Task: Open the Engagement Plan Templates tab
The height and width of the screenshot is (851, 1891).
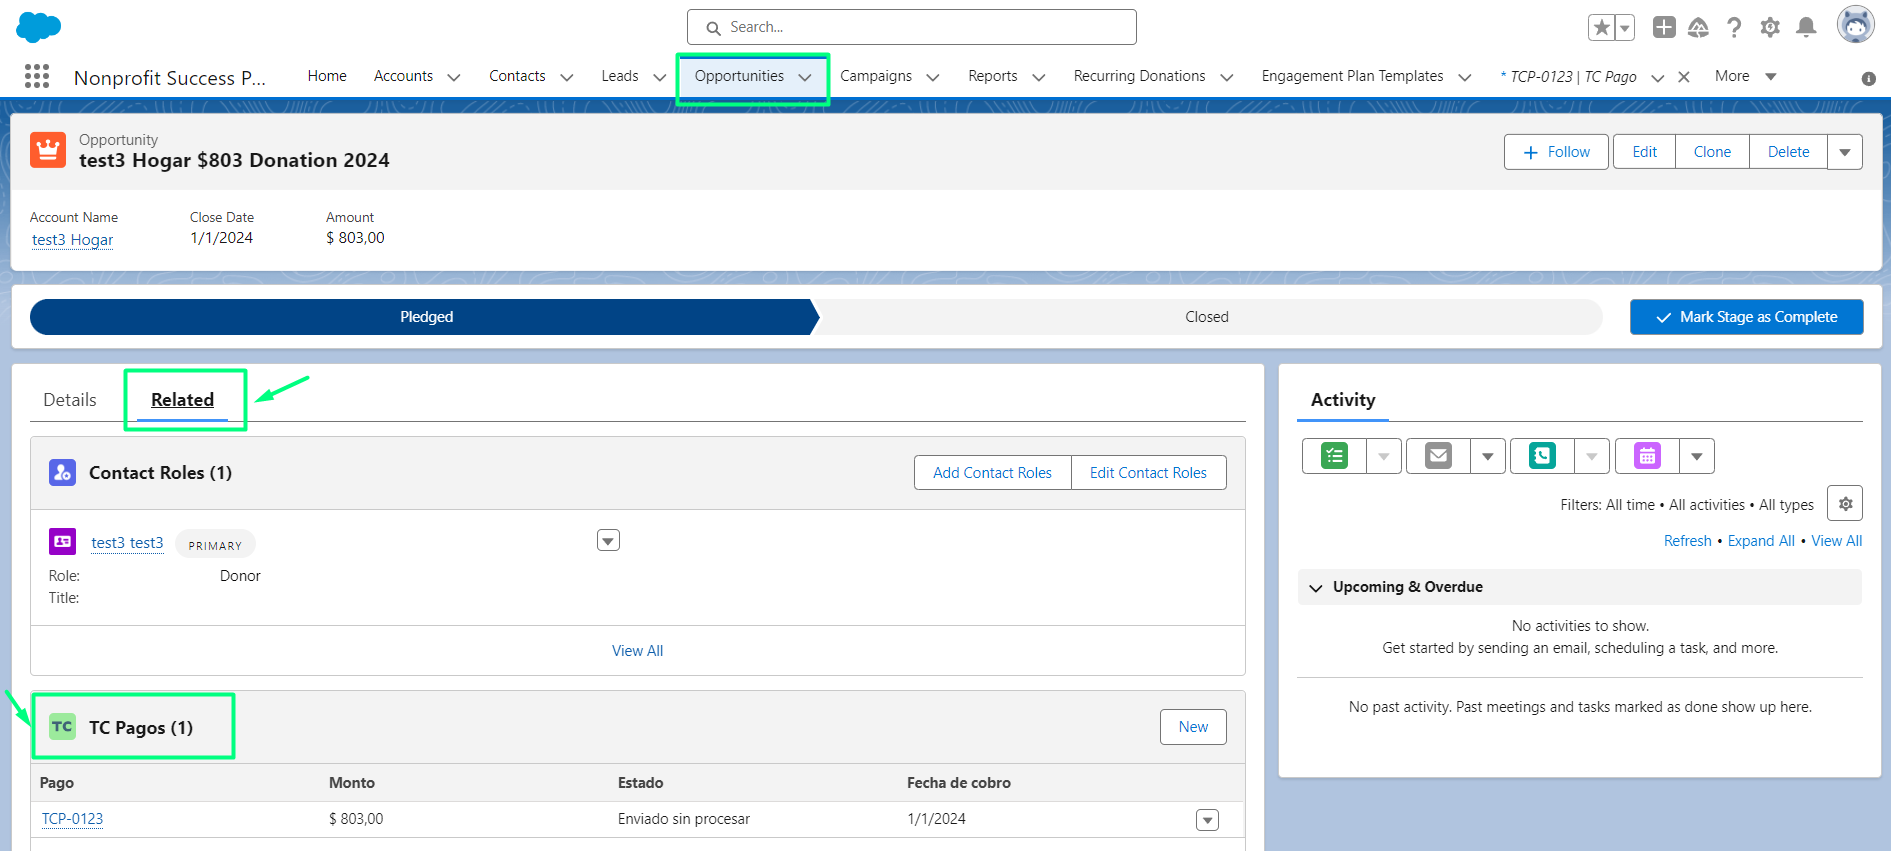Action: pyautogui.click(x=1353, y=76)
